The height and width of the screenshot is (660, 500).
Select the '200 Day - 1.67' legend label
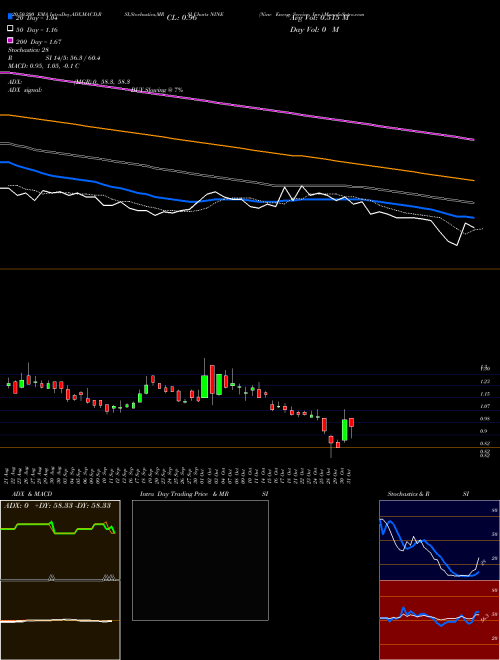(x=39, y=42)
